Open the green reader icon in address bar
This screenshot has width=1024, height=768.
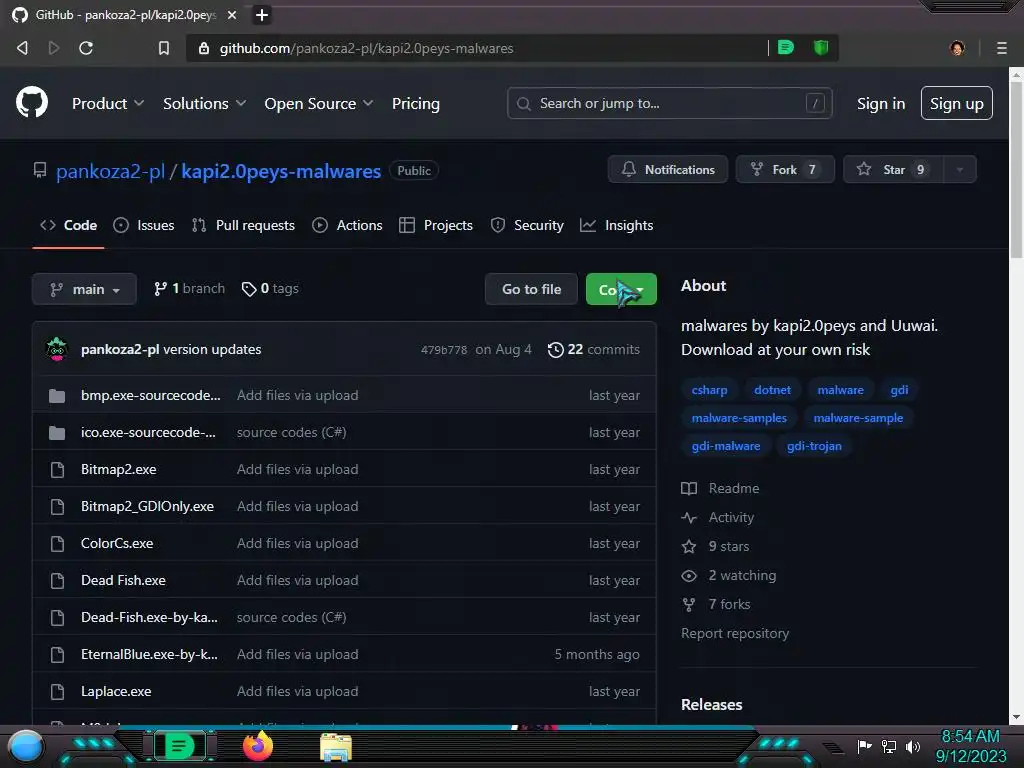coord(786,47)
